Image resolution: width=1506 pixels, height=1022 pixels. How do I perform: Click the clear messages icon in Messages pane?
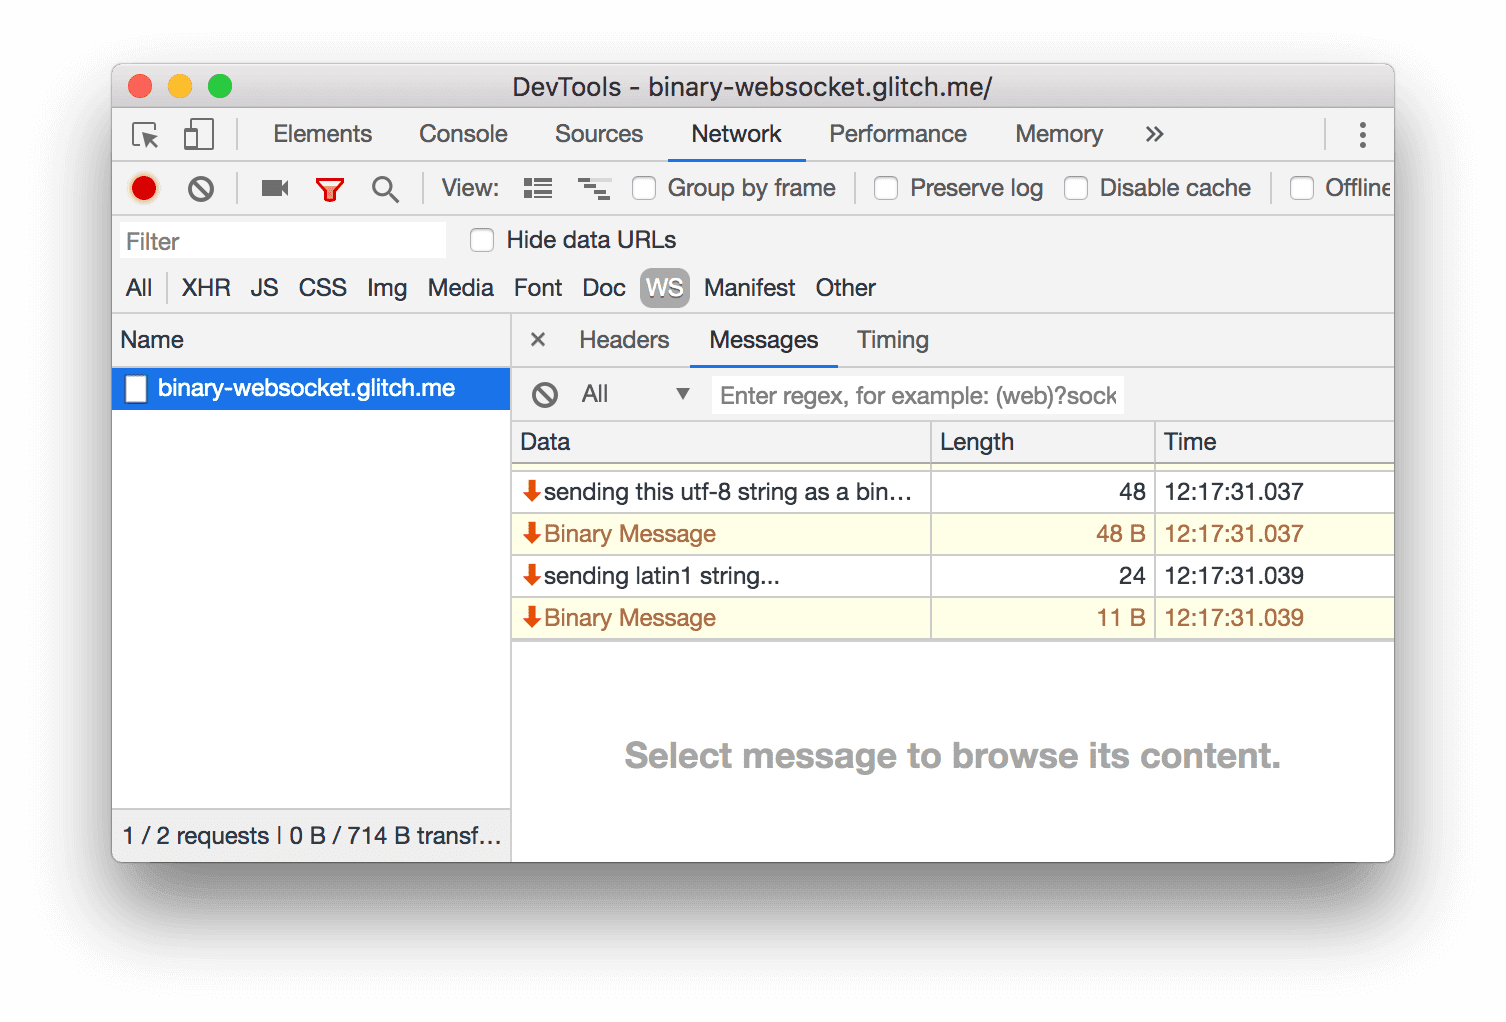pyautogui.click(x=545, y=394)
